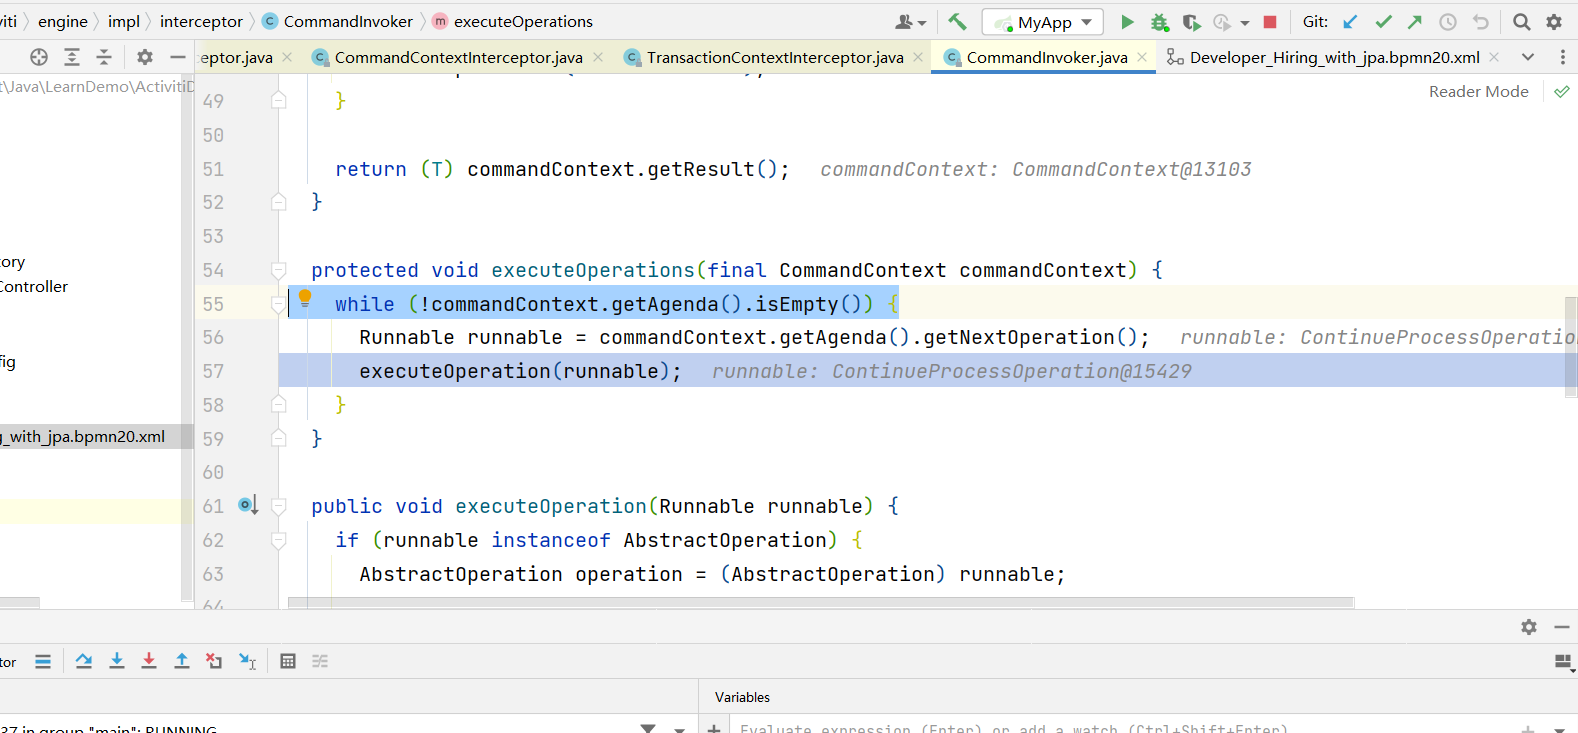Stop the running process with the red square
1578x733 pixels.
1270,22
